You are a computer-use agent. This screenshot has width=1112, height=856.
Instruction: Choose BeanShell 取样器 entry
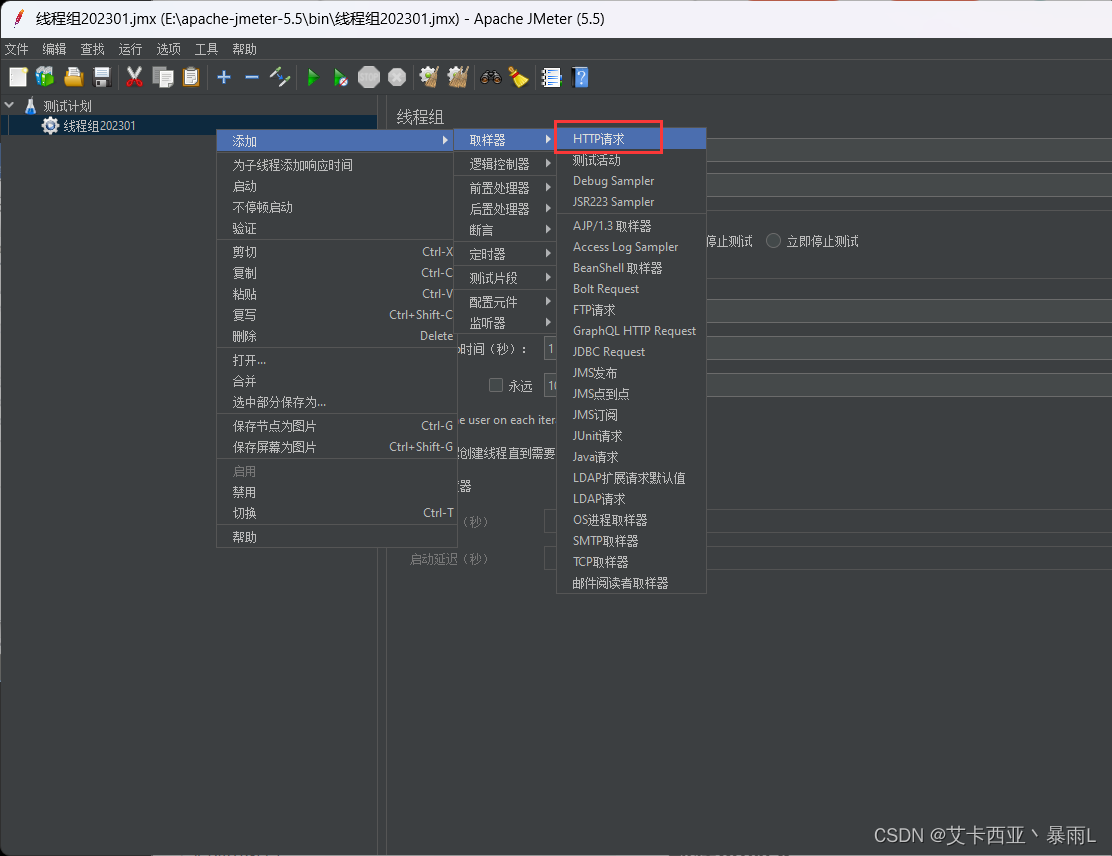click(631, 268)
